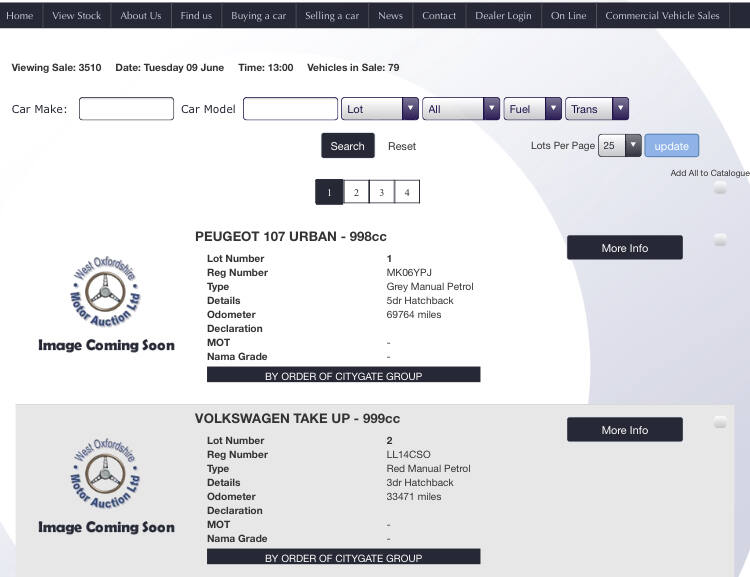Open More Info for Peugeot 107
The image size is (750, 577).
click(x=625, y=247)
